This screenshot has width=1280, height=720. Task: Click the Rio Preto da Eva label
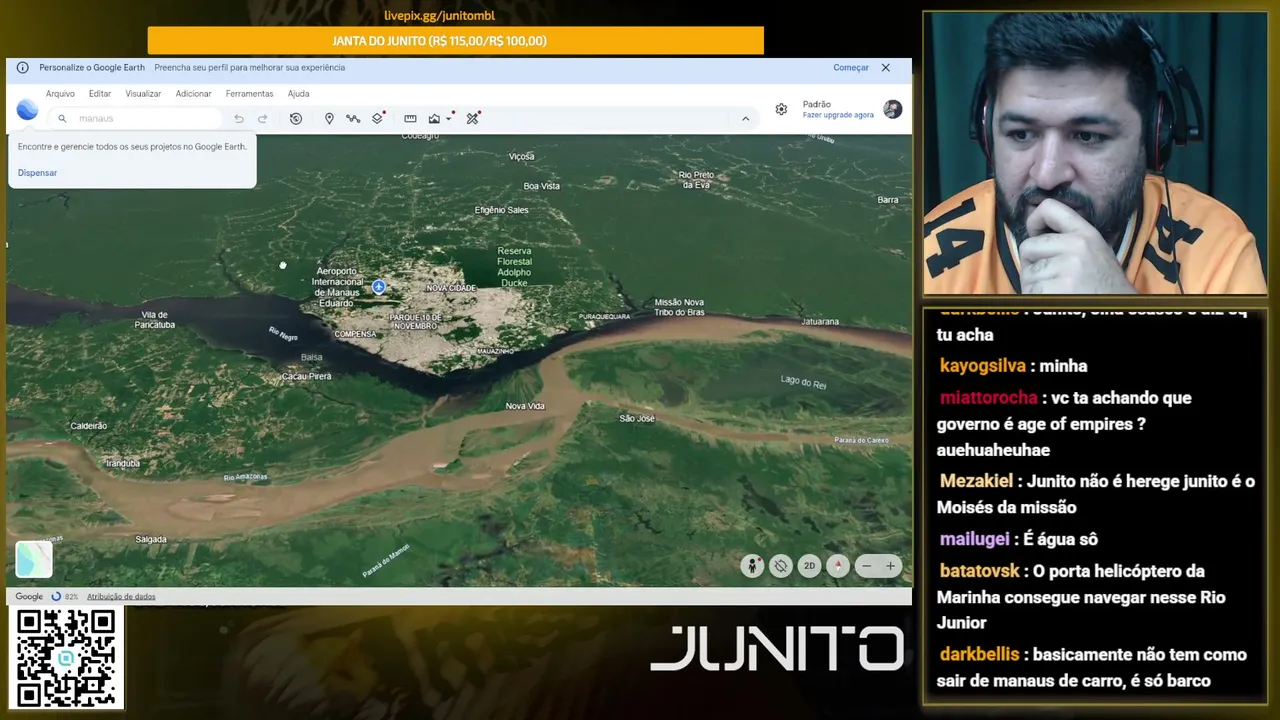(x=696, y=180)
